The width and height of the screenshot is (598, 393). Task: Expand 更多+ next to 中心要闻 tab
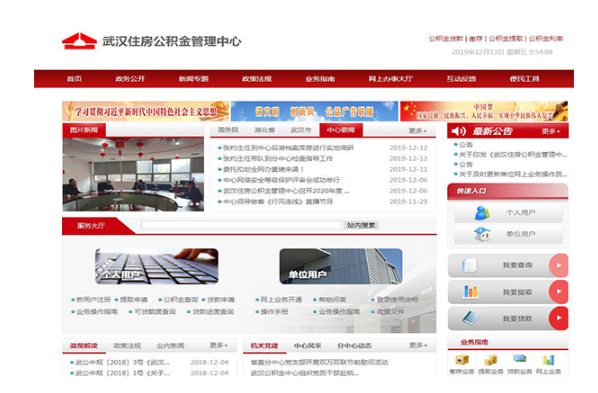(417, 130)
